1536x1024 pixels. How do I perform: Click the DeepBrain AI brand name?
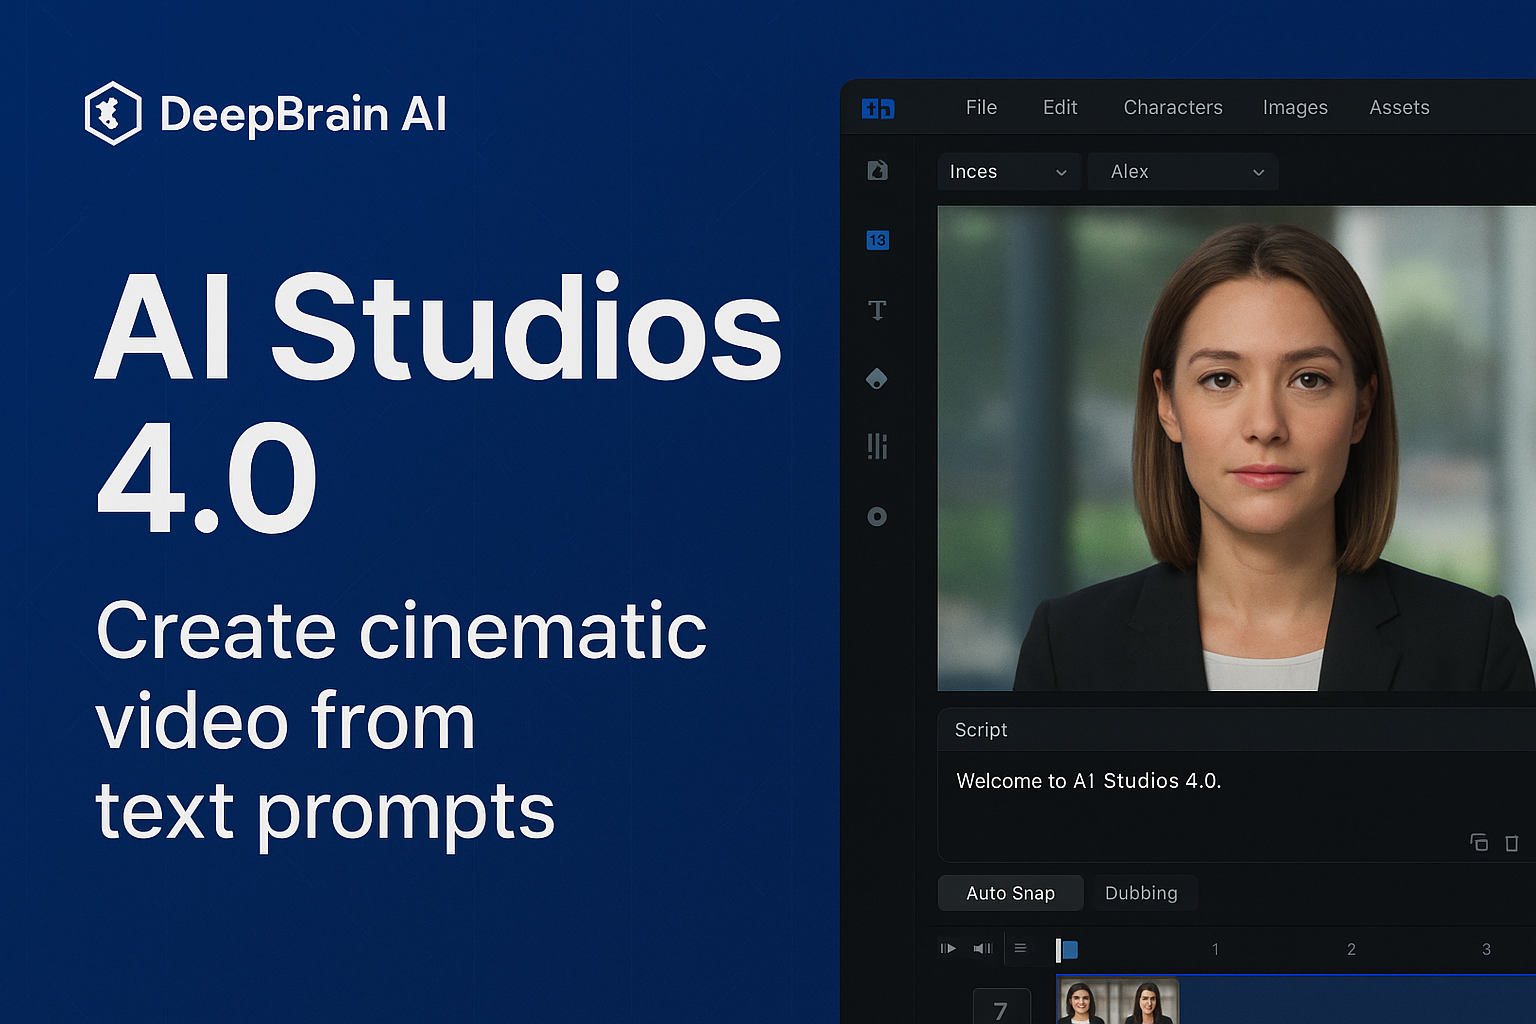tap(303, 114)
